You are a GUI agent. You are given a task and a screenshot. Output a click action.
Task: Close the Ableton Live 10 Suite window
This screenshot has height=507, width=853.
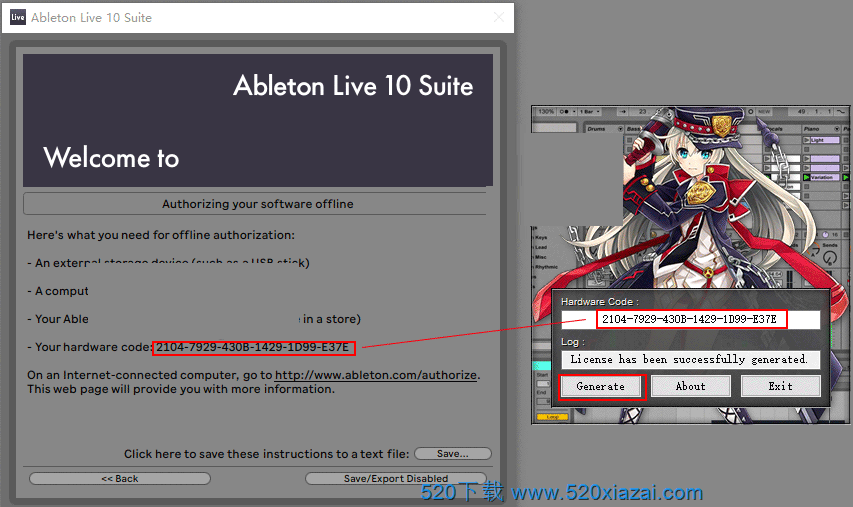pos(499,17)
